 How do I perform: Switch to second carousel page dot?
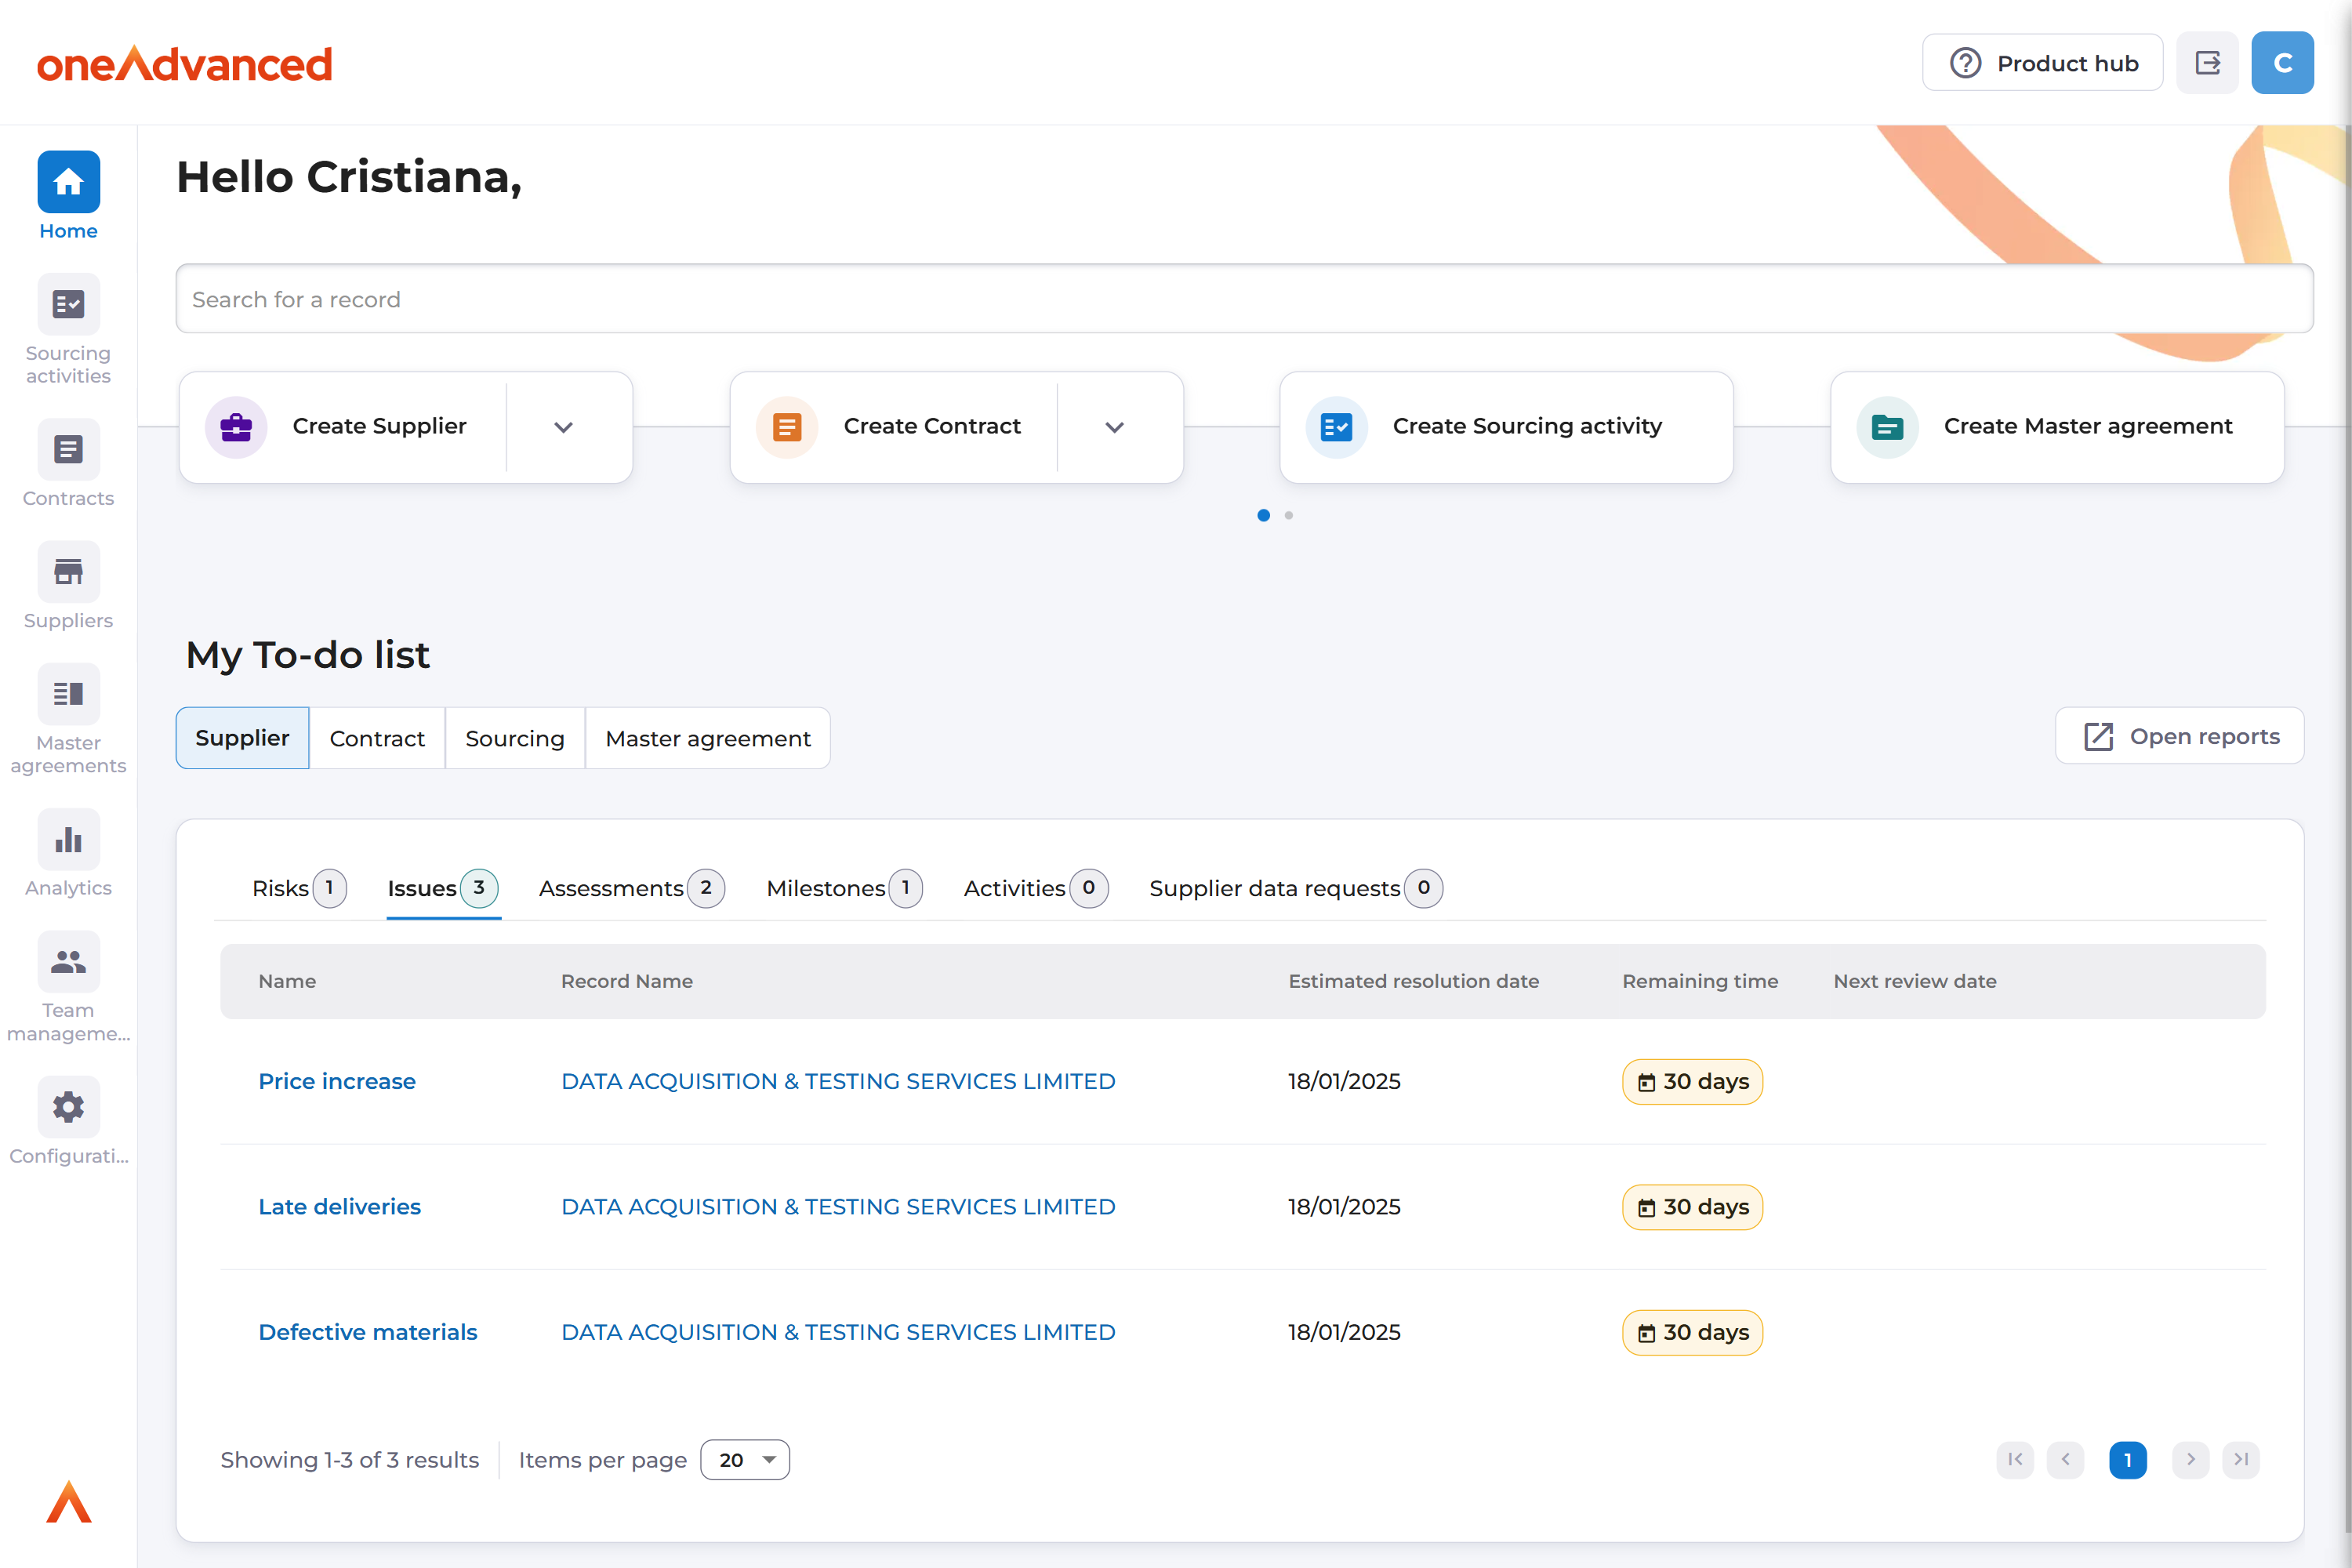click(1289, 515)
